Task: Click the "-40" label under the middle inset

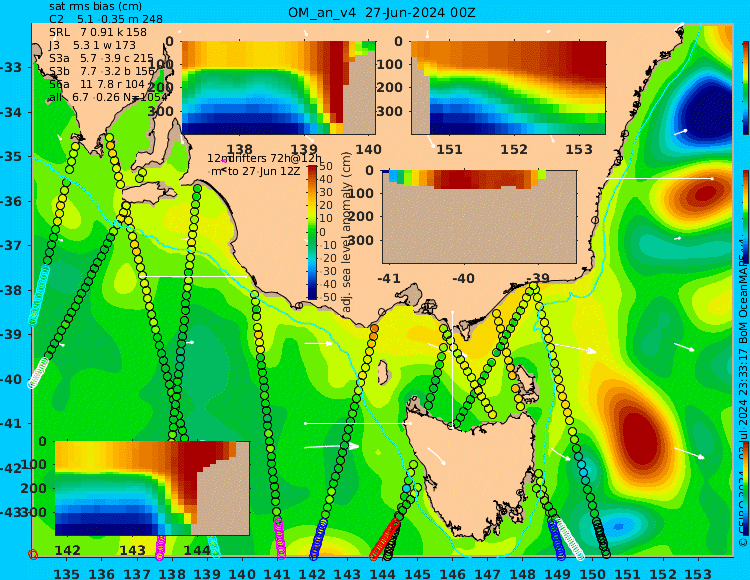Action: pyautogui.click(x=463, y=278)
